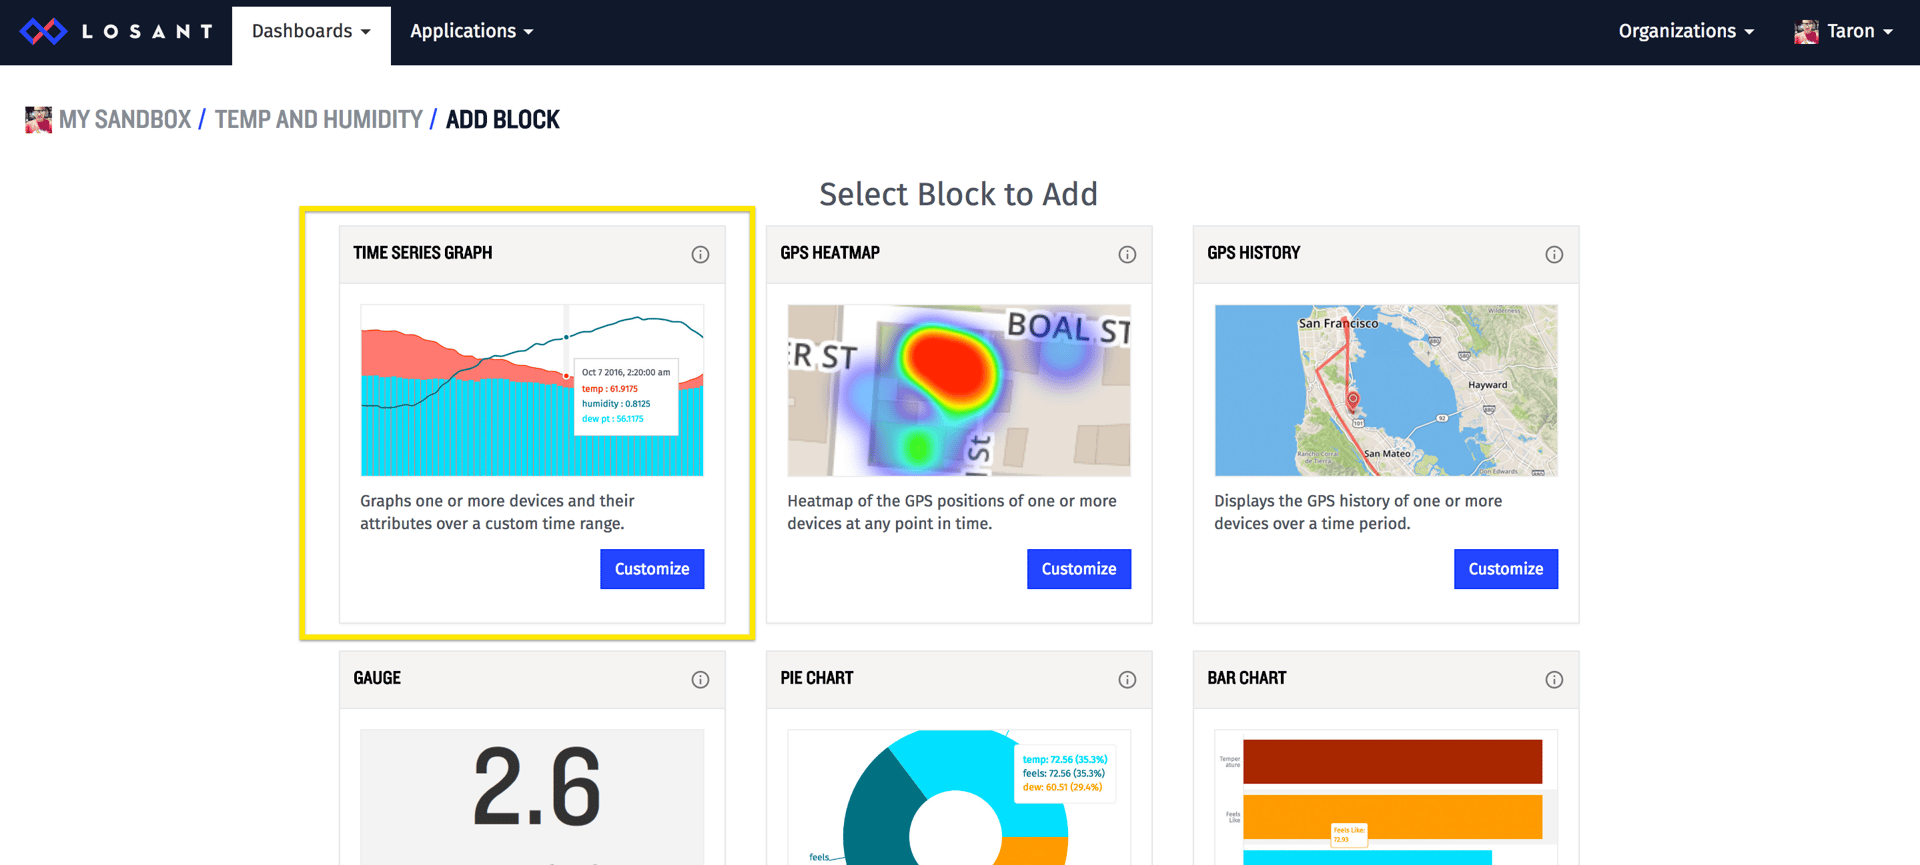Click the GPS History map preview

point(1385,390)
